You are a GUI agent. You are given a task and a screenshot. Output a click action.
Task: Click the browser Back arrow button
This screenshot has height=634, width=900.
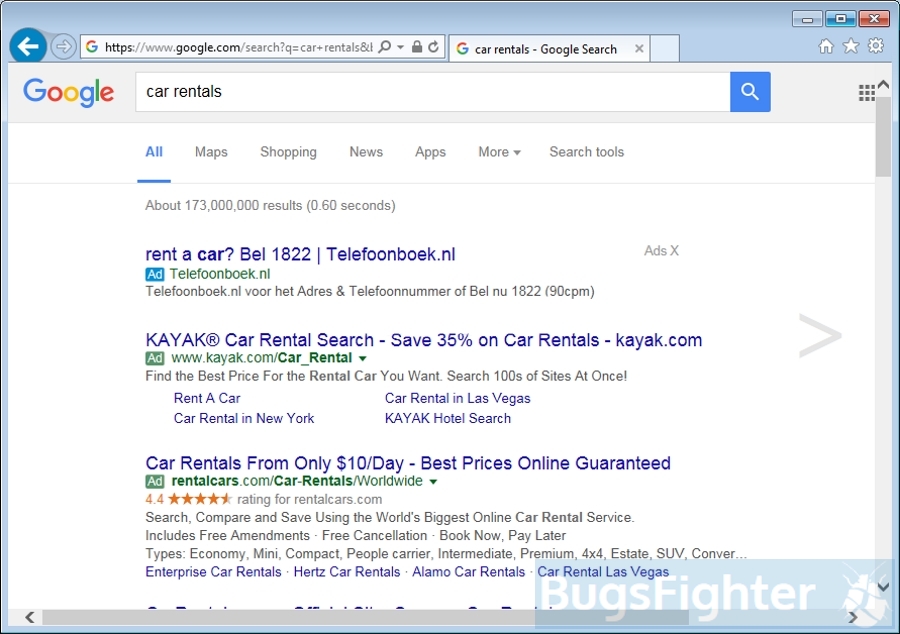tap(28, 46)
